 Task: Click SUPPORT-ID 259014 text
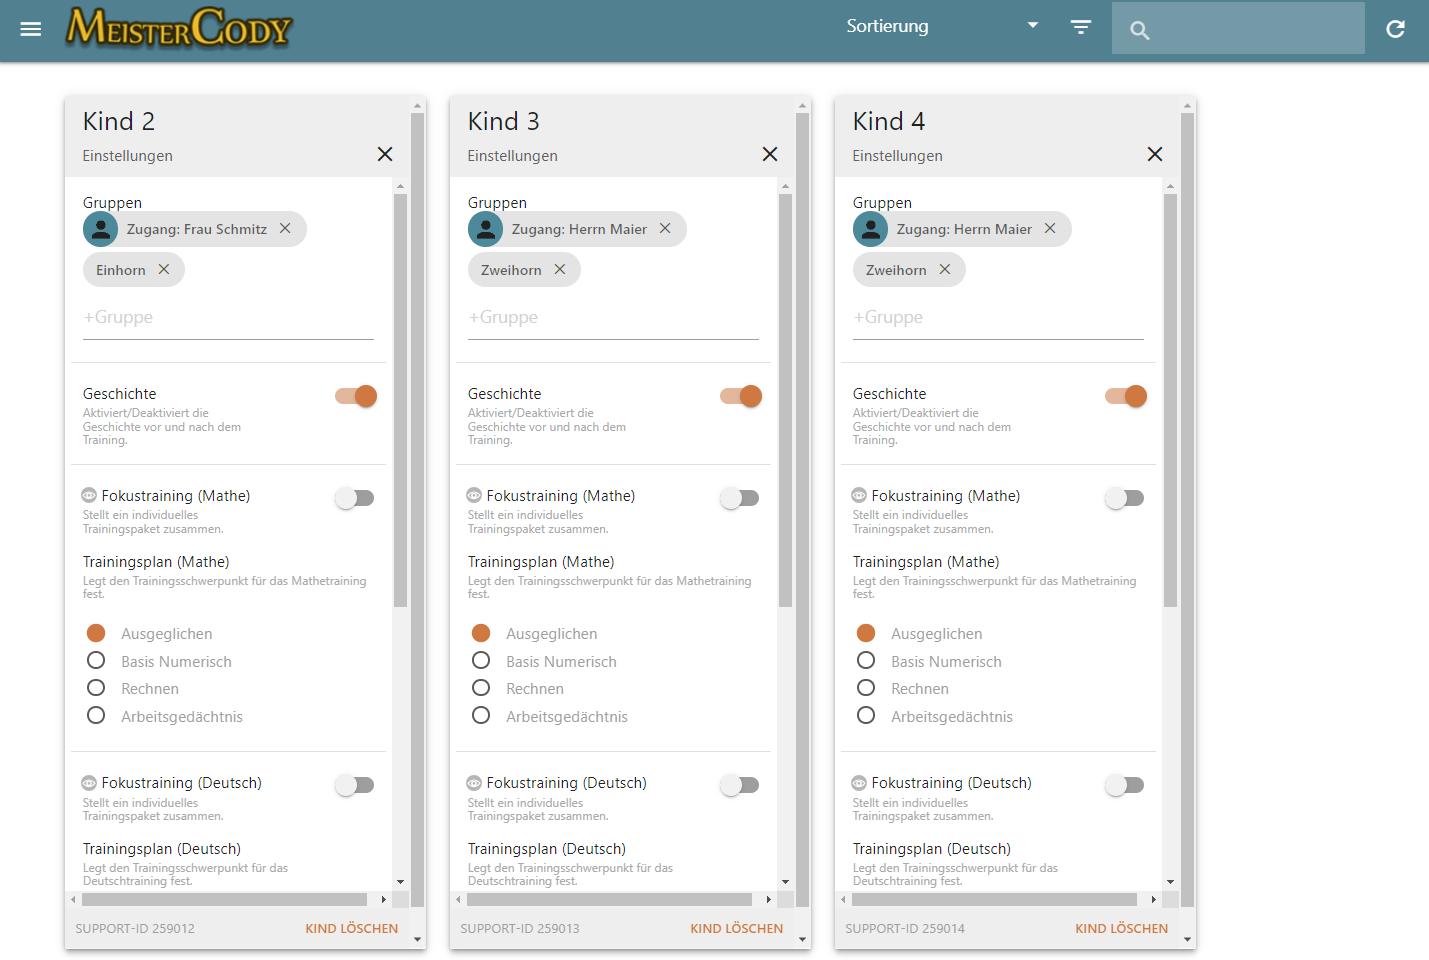click(x=905, y=929)
